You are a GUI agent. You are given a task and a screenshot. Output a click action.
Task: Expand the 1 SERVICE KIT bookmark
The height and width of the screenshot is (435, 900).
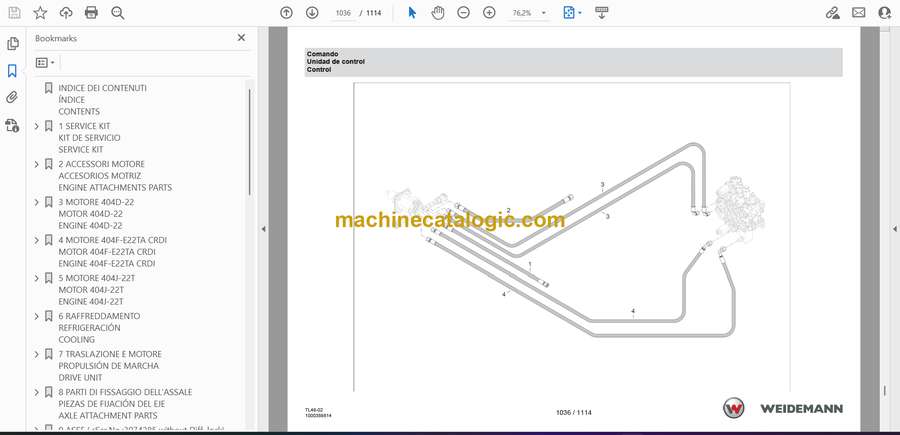(37, 126)
